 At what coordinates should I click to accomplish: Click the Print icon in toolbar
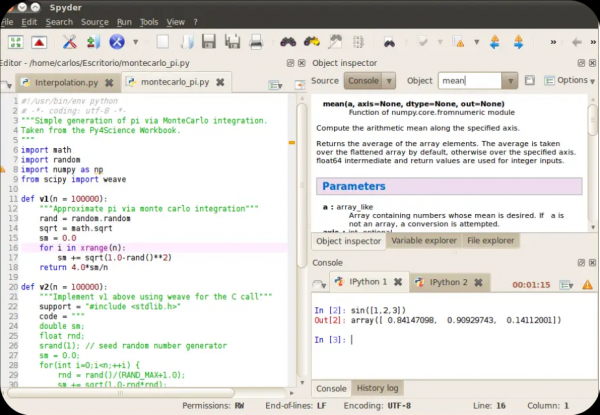[256, 42]
